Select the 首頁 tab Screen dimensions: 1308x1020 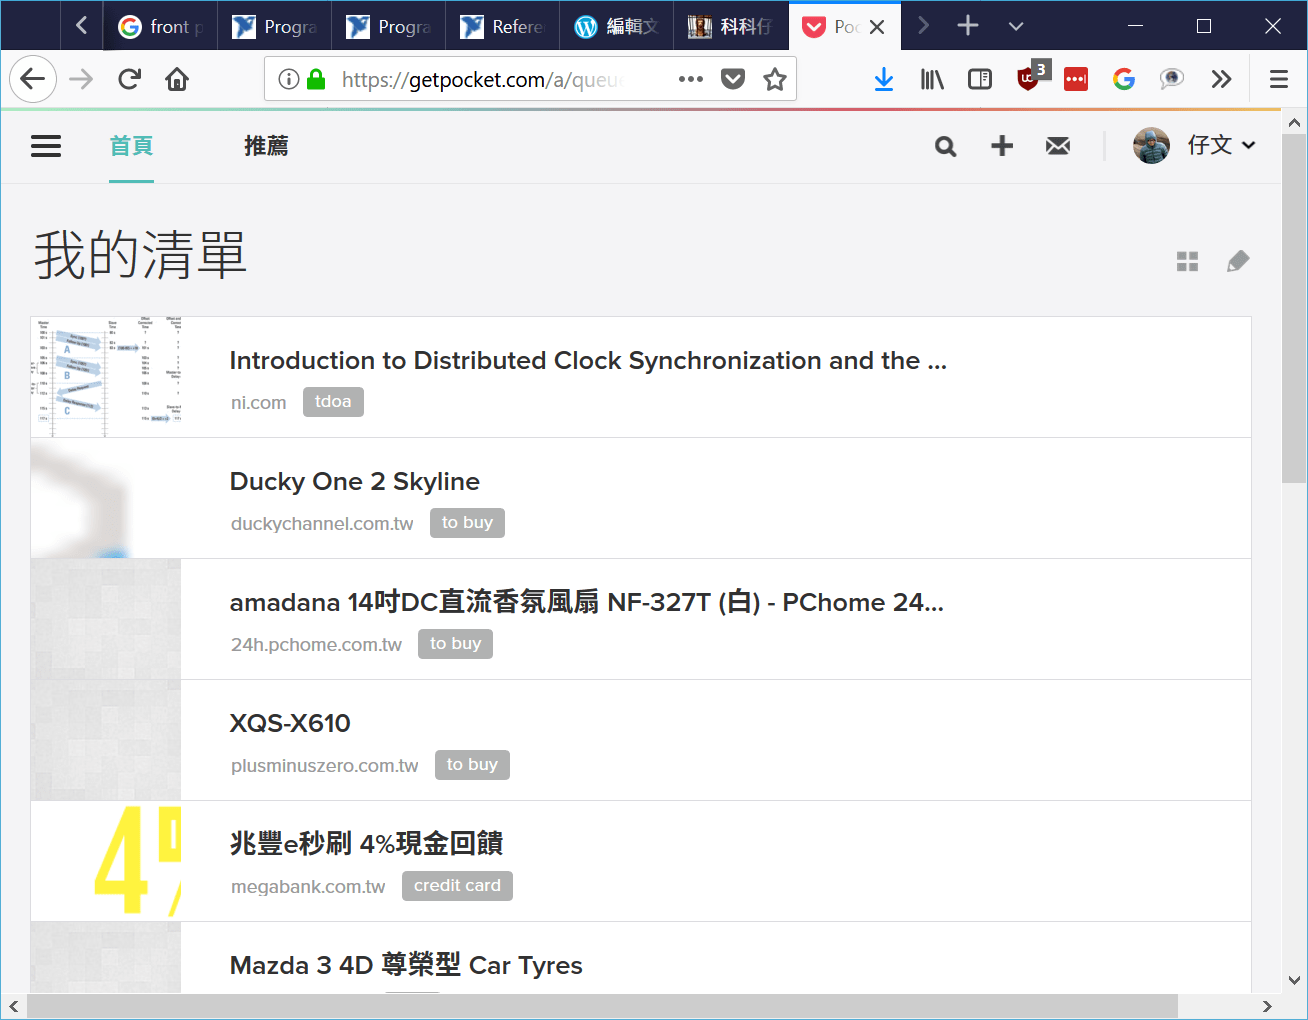pyautogui.click(x=131, y=146)
